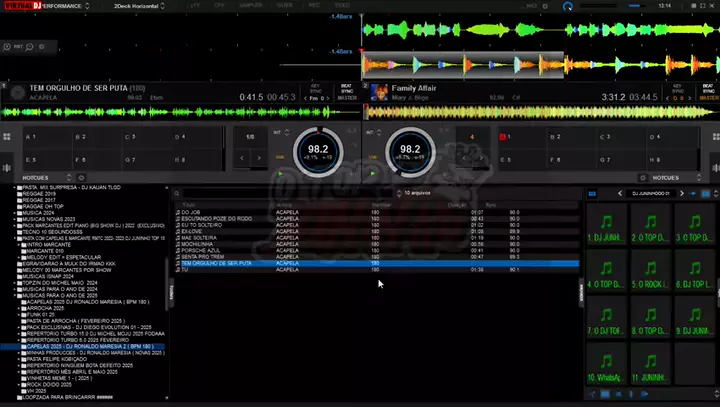This screenshot has height=407, width=720.
Task: Click the zoom-out magnifier near RST
Action: (29, 47)
